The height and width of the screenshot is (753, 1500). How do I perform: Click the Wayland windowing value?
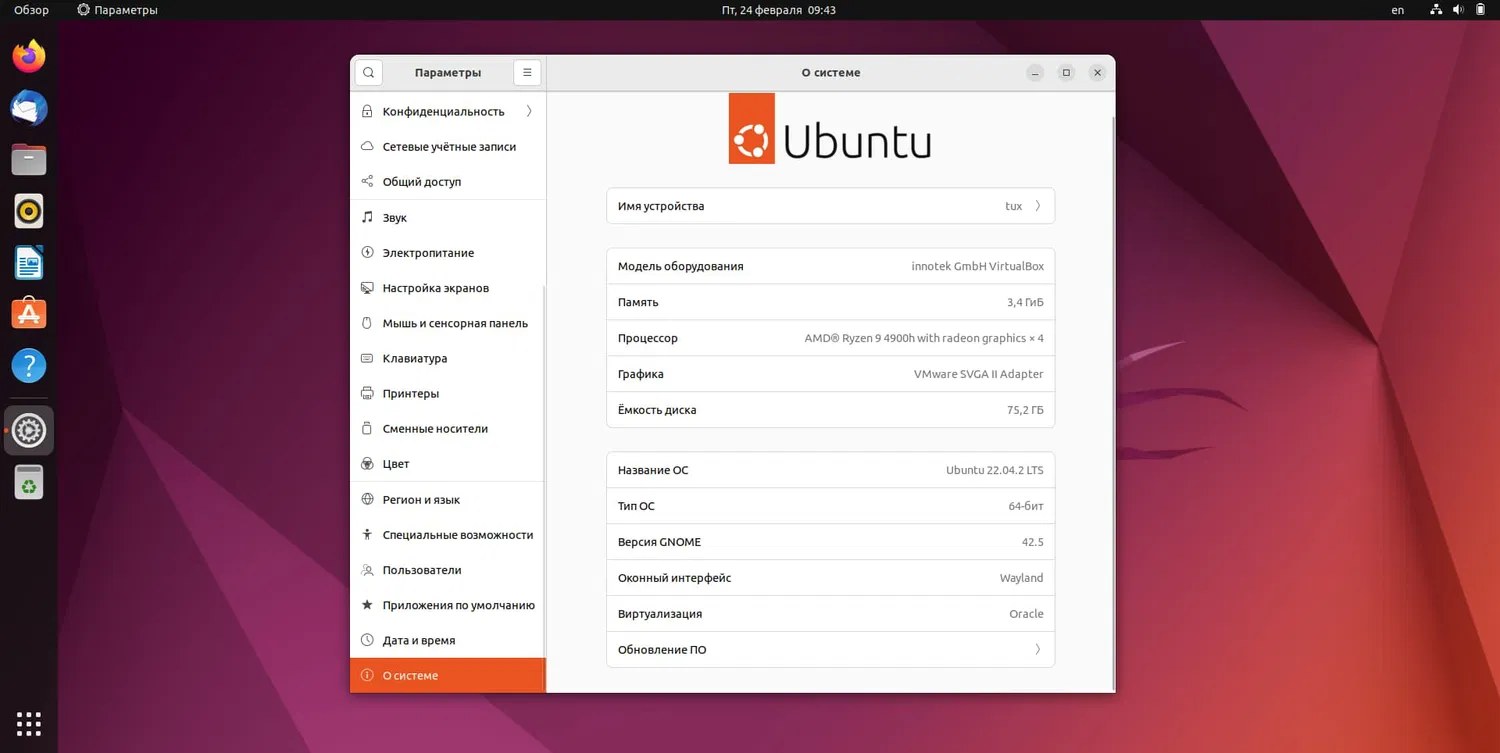[x=1022, y=578]
